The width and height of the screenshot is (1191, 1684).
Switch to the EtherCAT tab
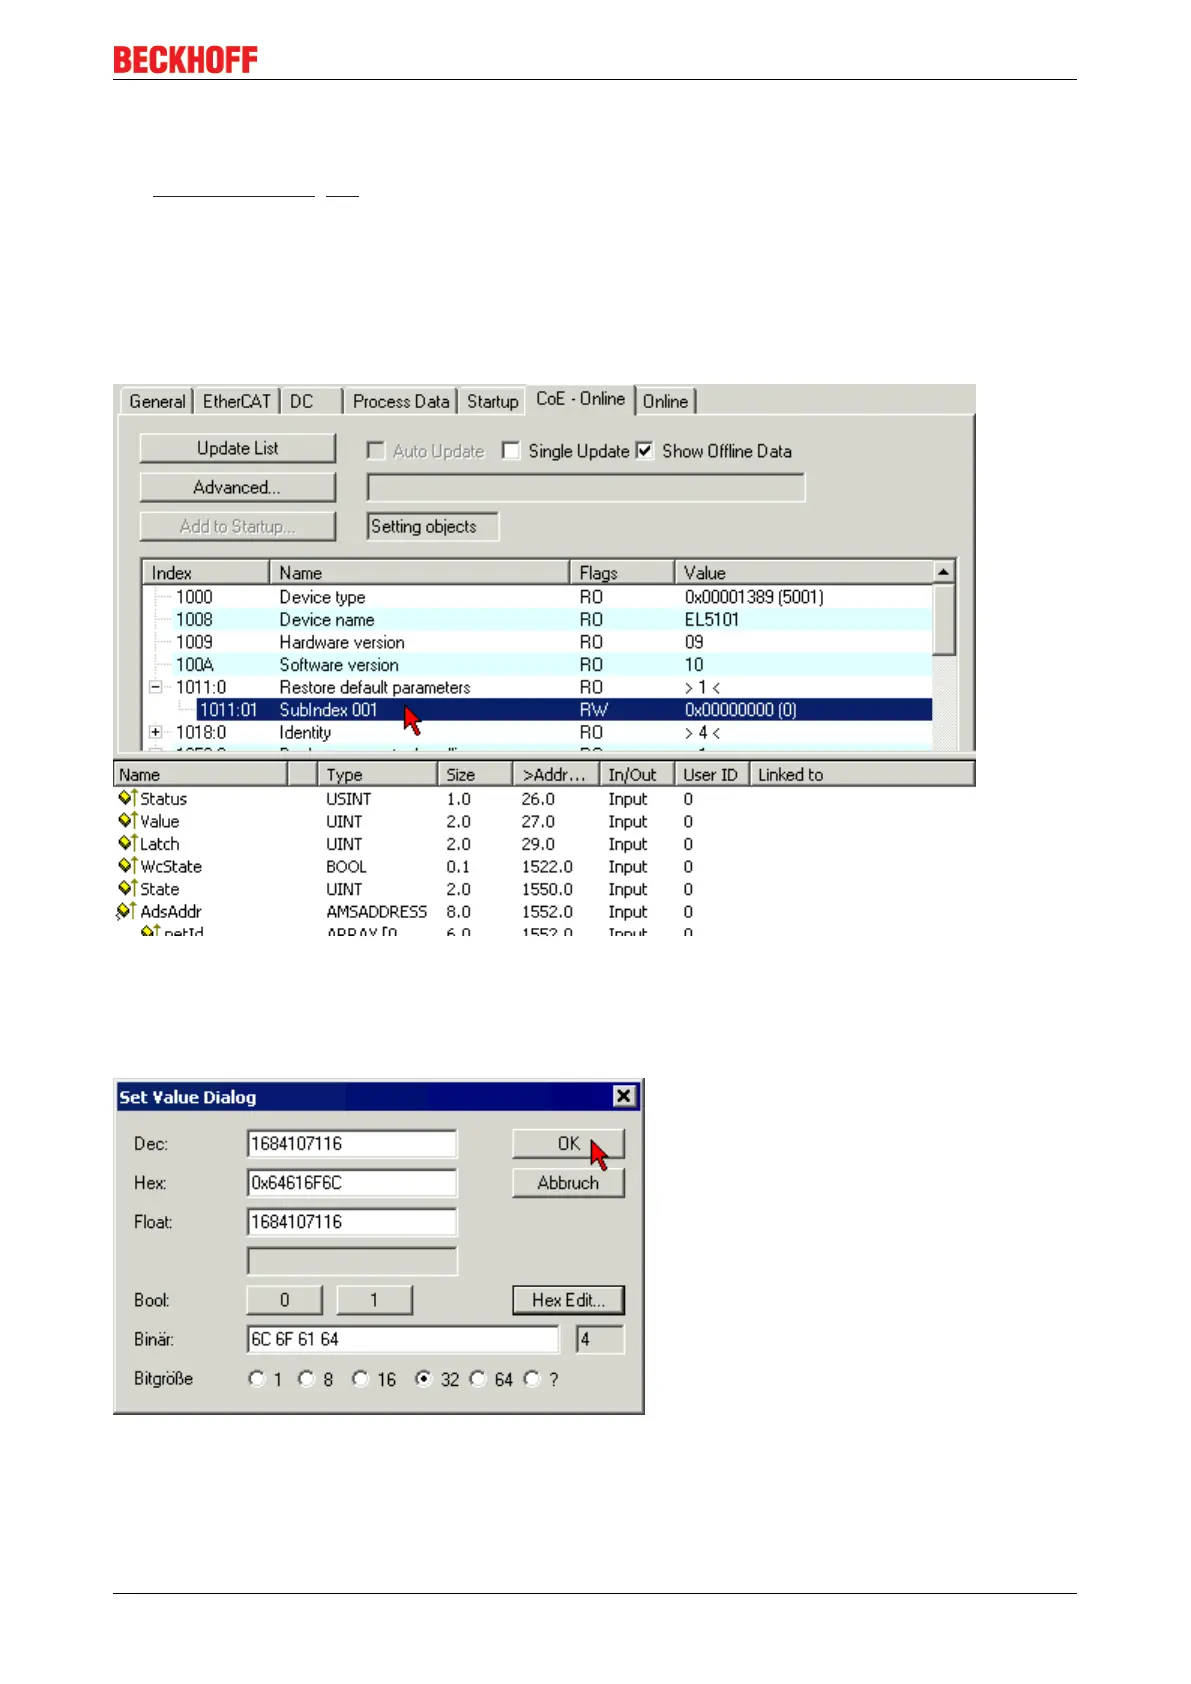[x=236, y=401]
